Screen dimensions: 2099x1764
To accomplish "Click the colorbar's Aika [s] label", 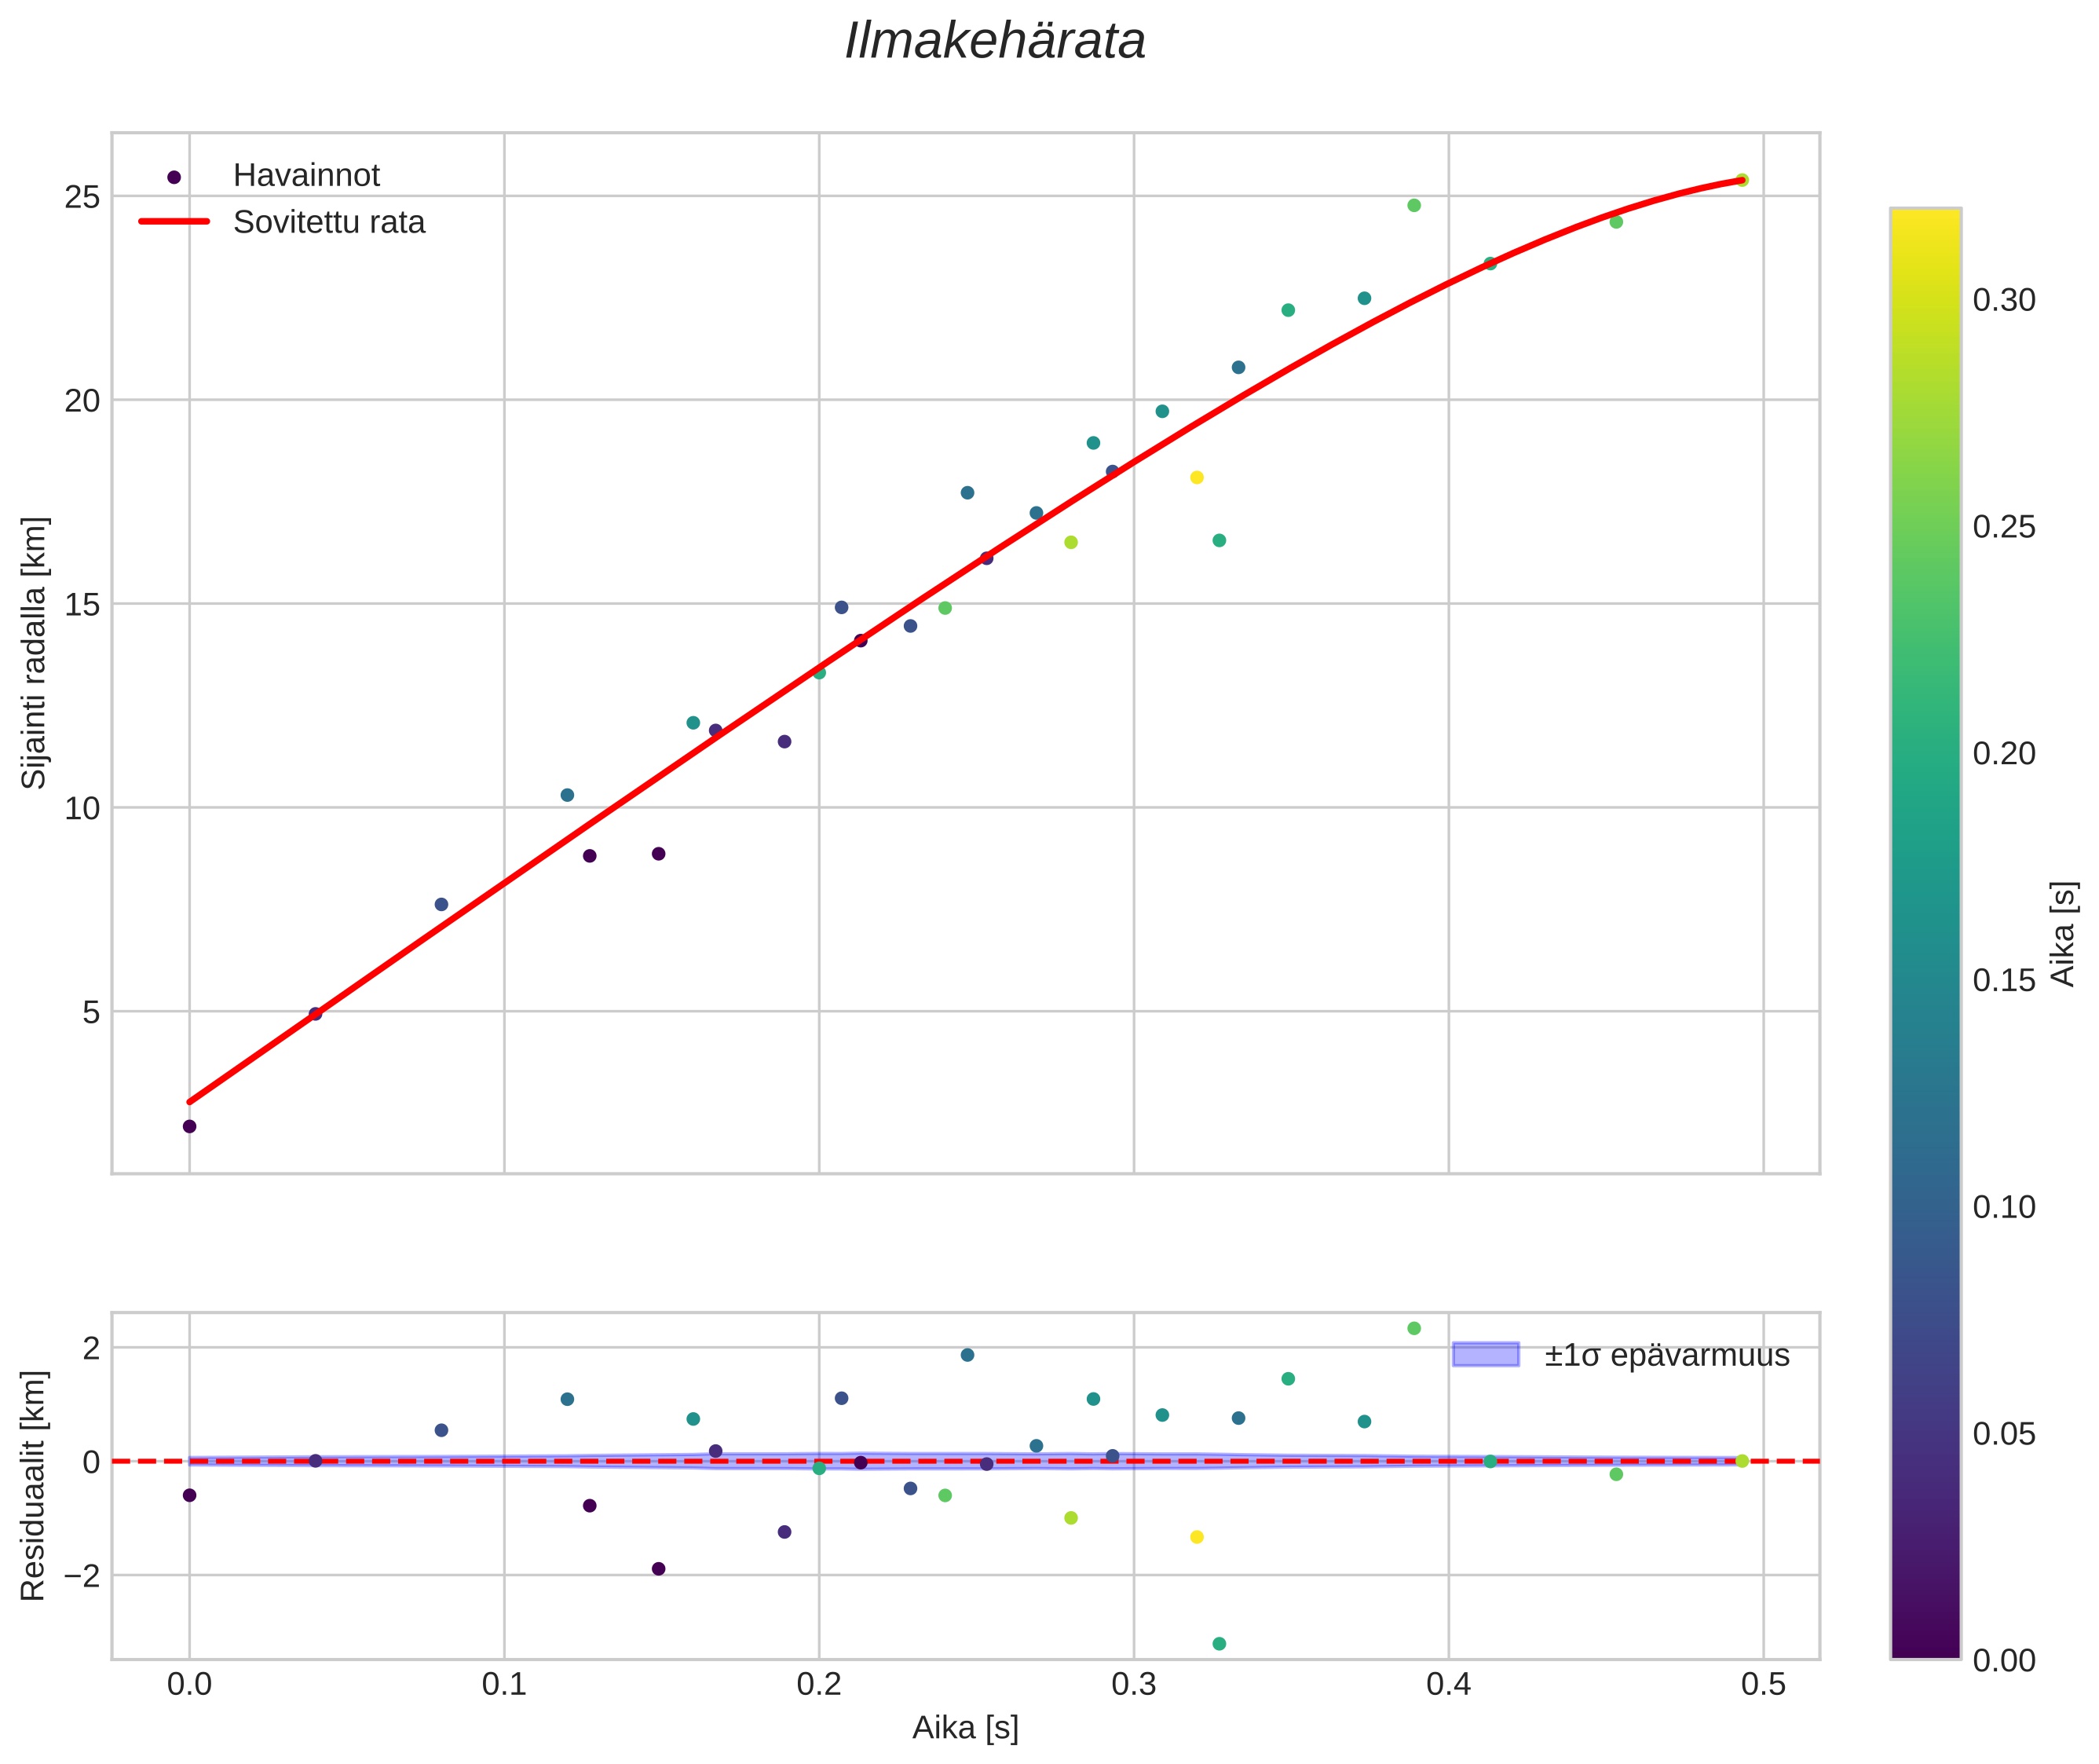I will (2064, 933).
